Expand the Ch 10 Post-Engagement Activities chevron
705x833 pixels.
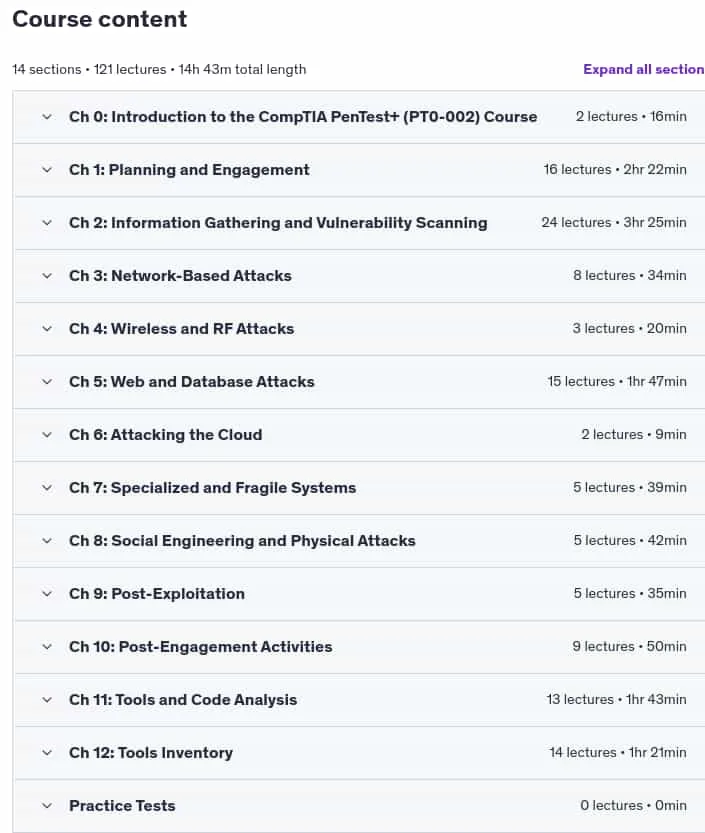[47, 647]
